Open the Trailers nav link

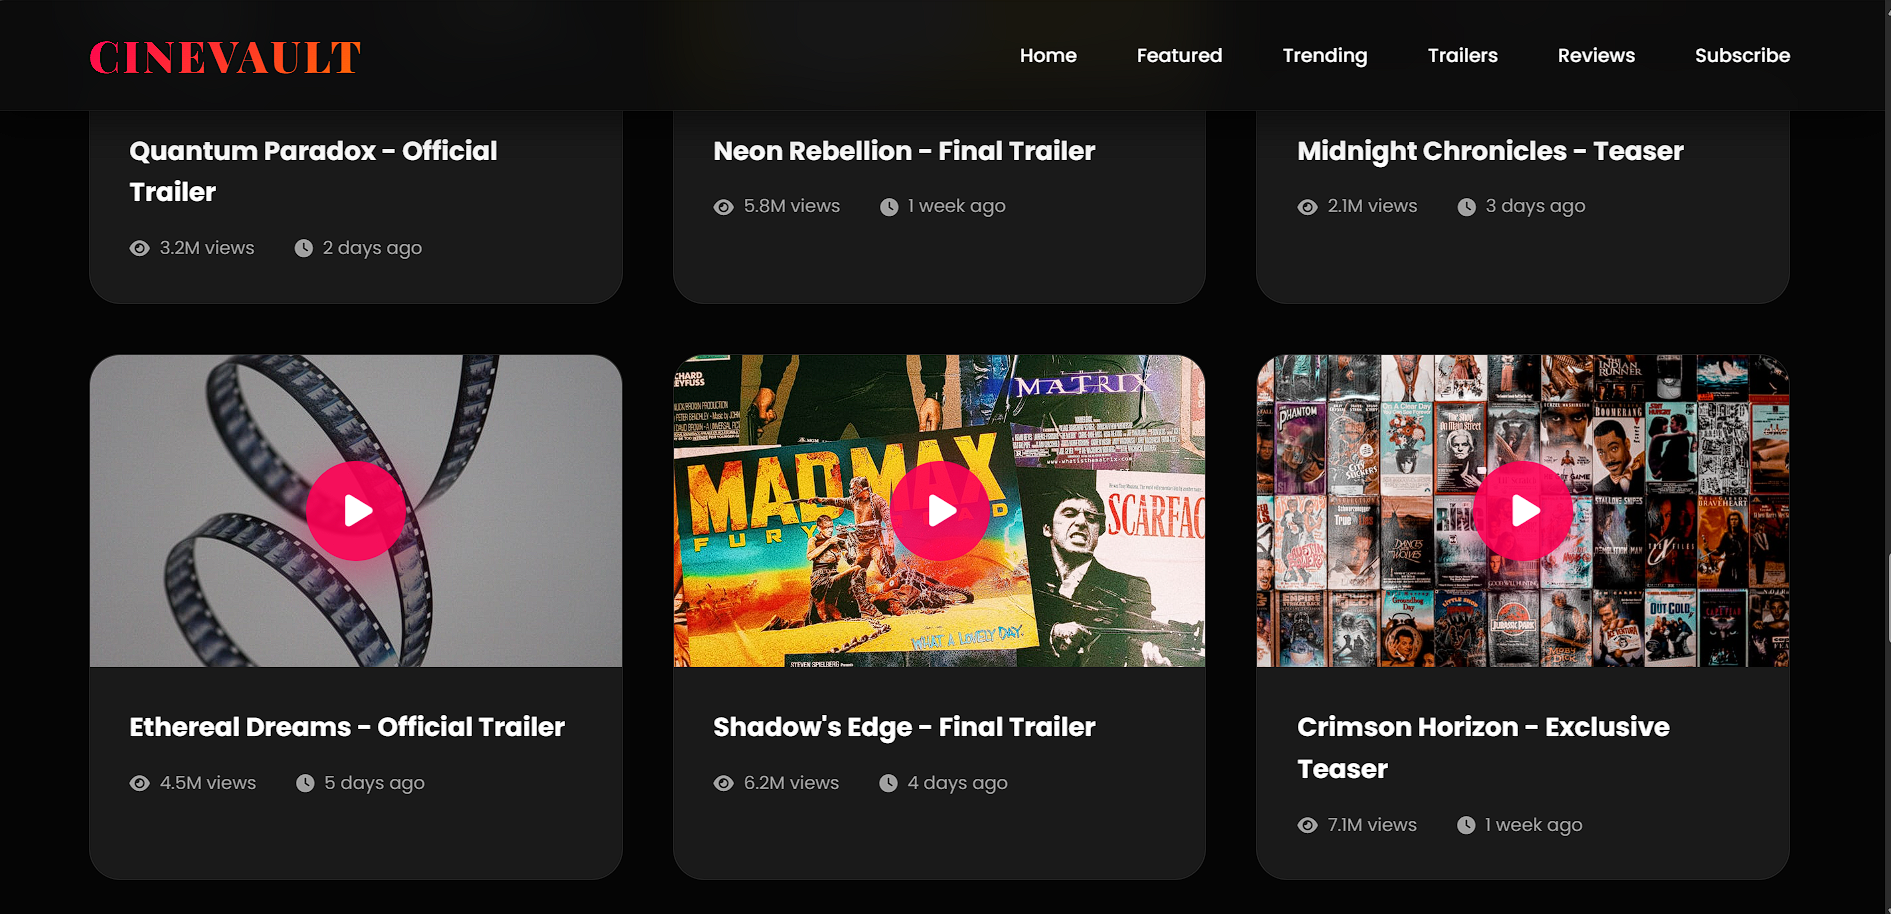(1462, 56)
